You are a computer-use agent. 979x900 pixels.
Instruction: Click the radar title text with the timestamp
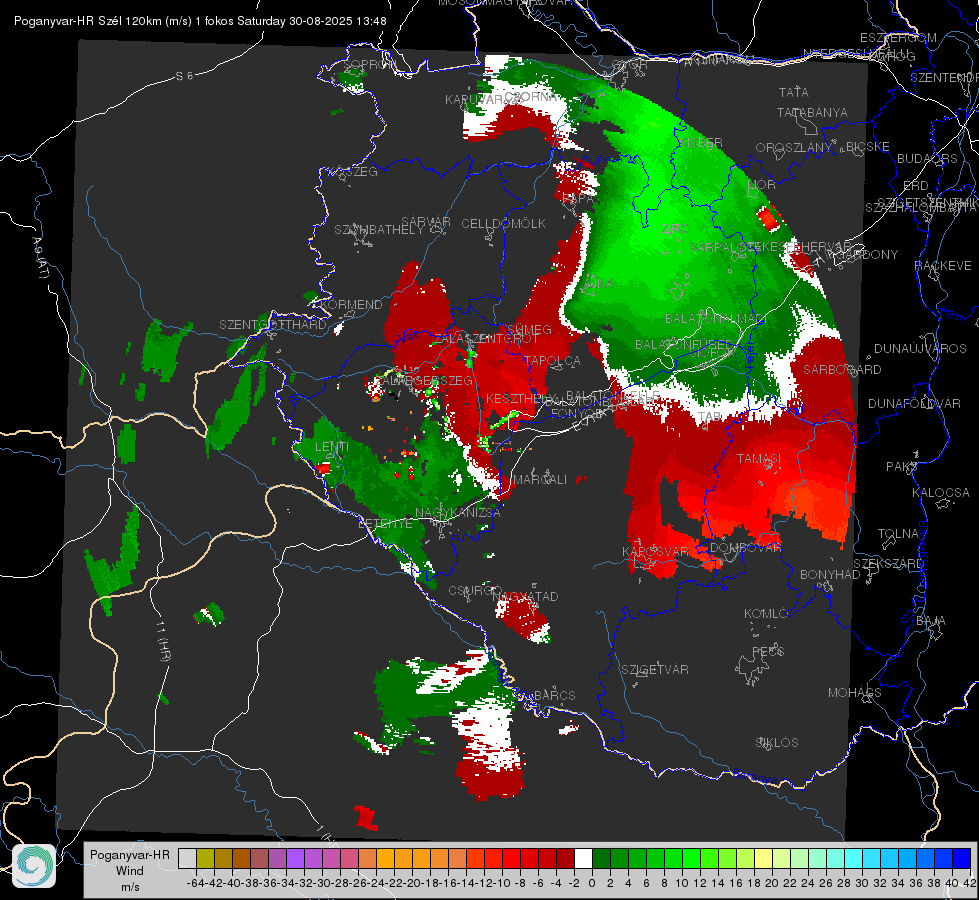tap(200, 21)
